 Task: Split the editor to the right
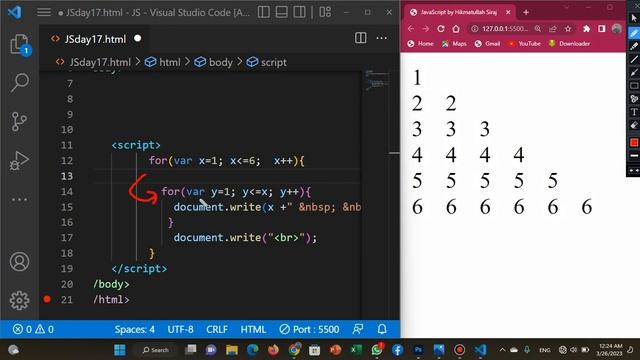360,38
